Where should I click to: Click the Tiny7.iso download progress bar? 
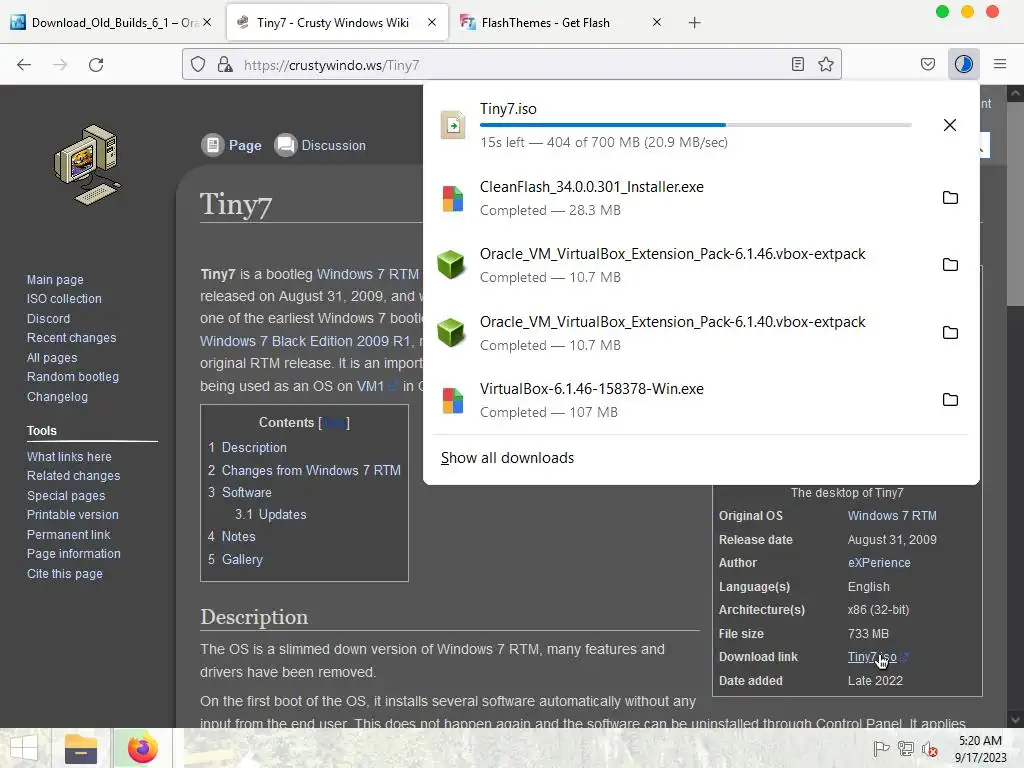pos(696,125)
